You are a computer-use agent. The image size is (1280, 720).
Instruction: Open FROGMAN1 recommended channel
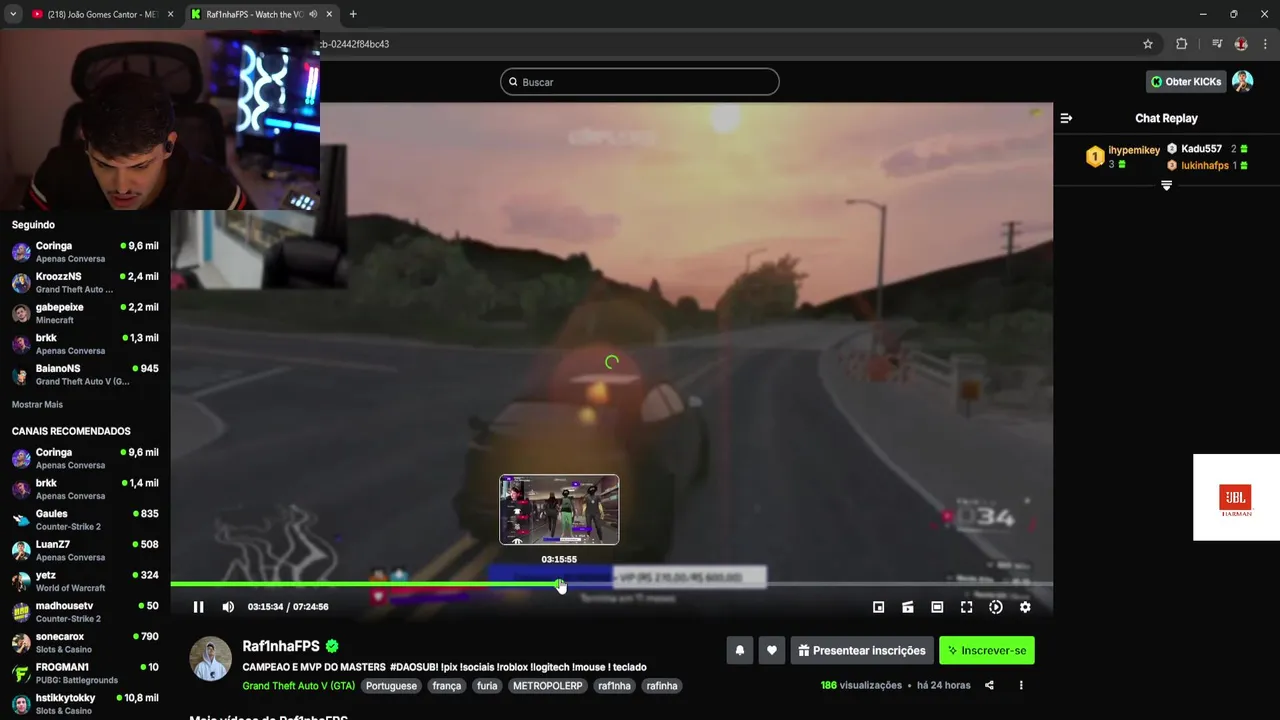click(x=85, y=673)
